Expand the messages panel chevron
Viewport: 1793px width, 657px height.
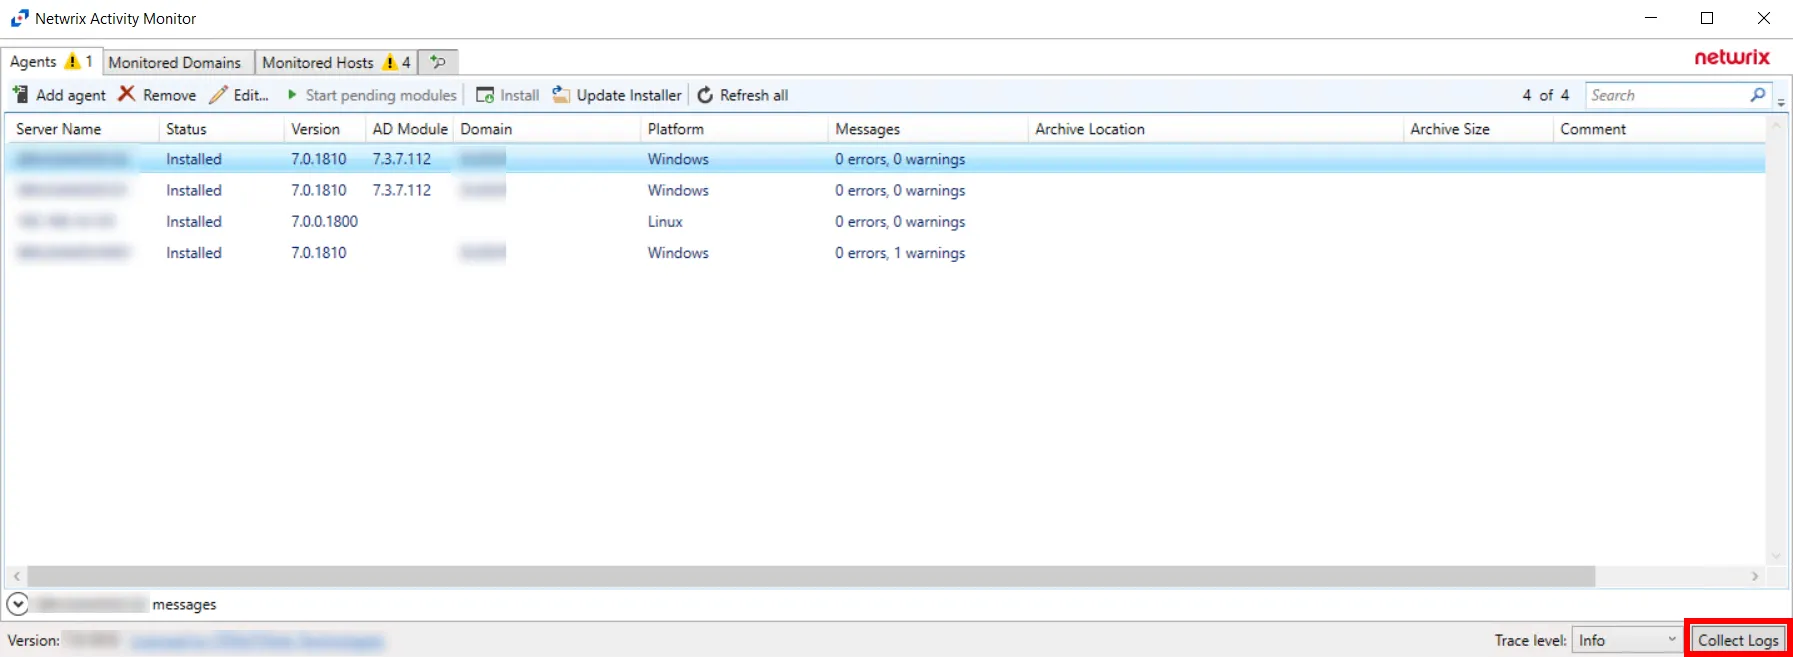click(x=17, y=604)
